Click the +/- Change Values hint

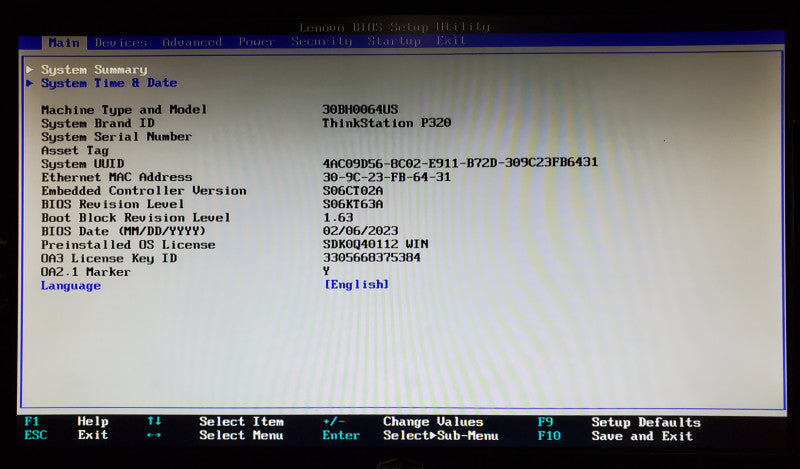pos(403,422)
